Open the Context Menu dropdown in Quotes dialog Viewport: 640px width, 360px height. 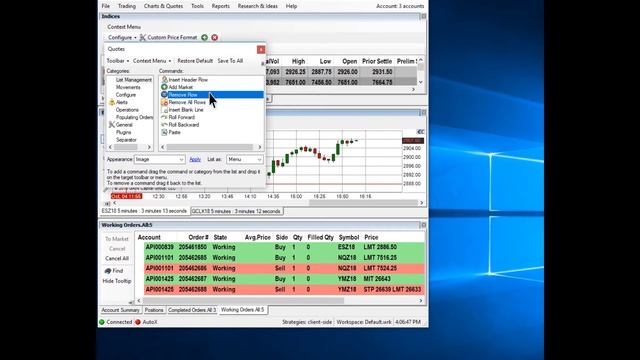(x=152, y=61)
